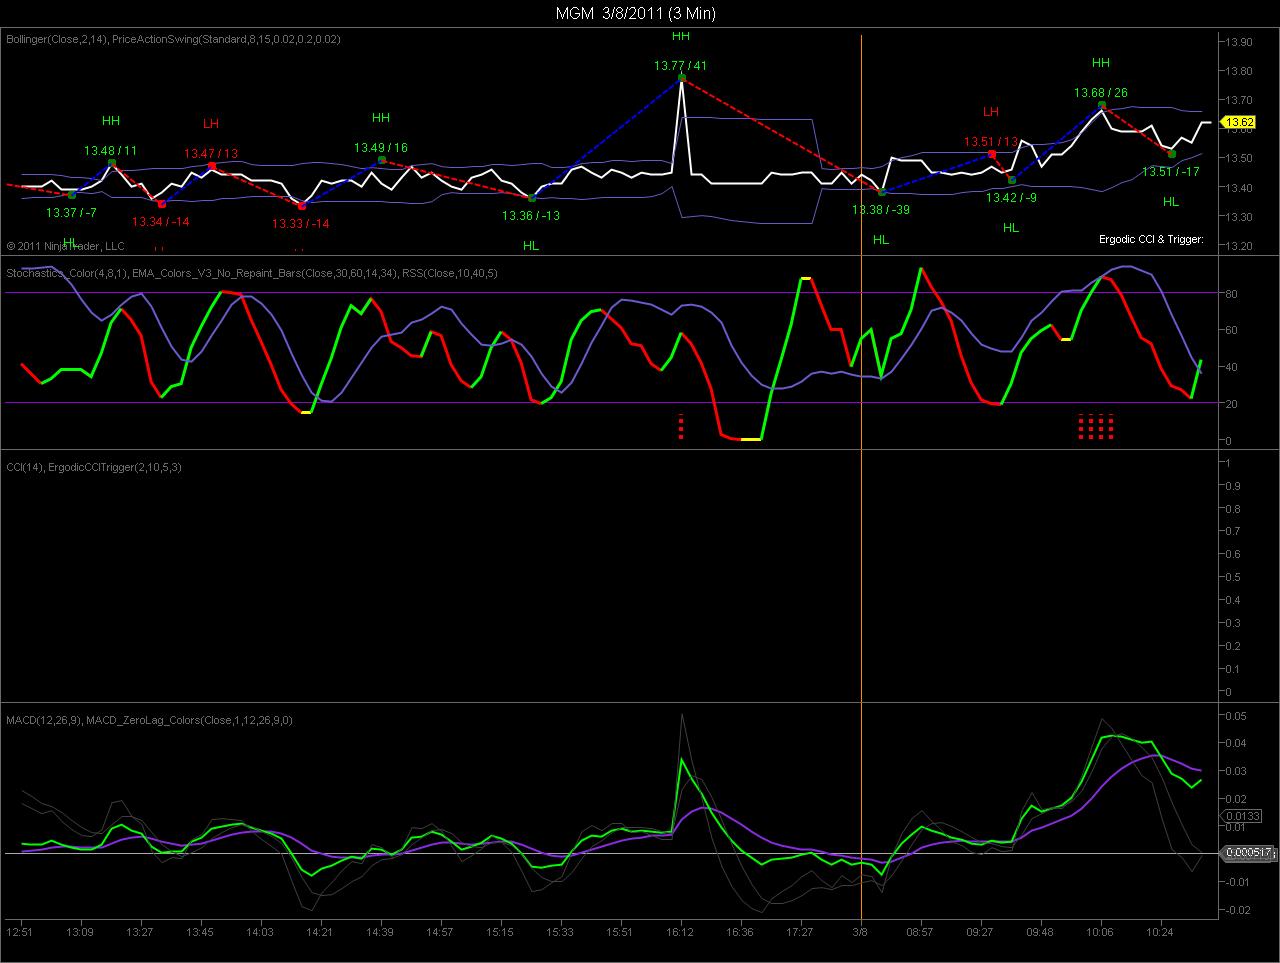Click the -0.02 value on MACD axis

[x=1237, y=910]
